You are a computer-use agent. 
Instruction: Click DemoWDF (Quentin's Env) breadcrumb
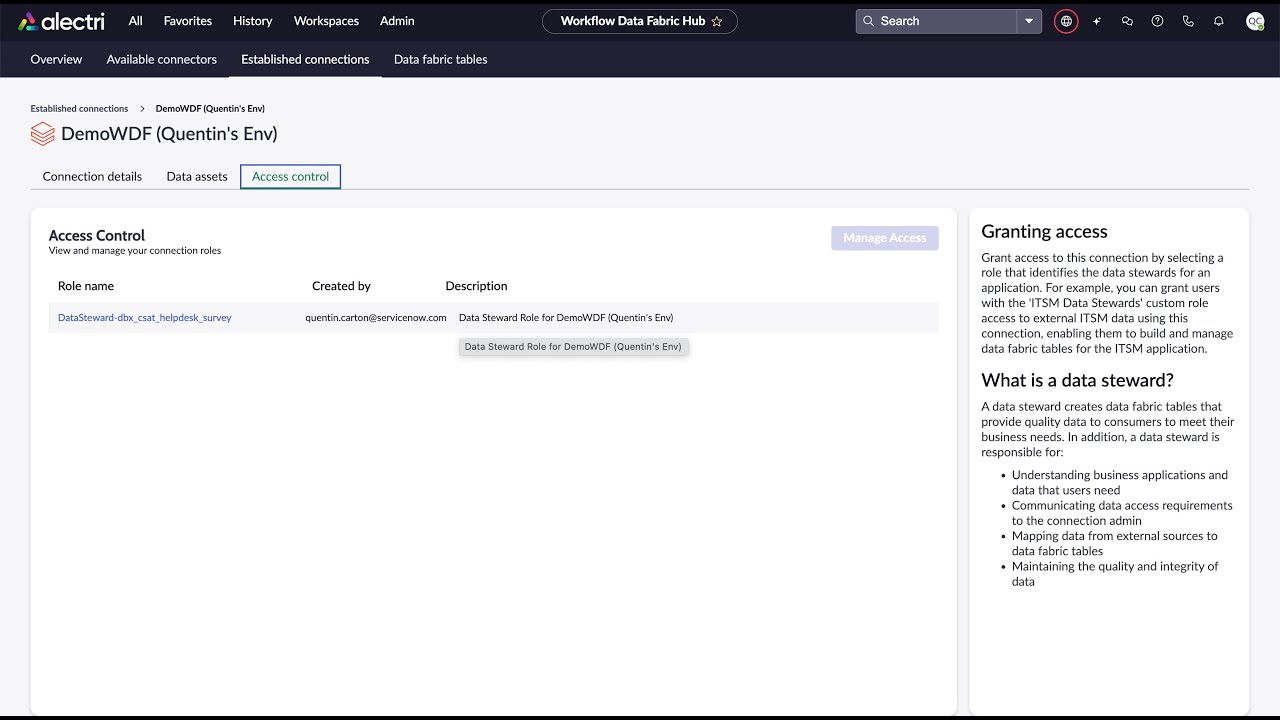coord(210,108)
